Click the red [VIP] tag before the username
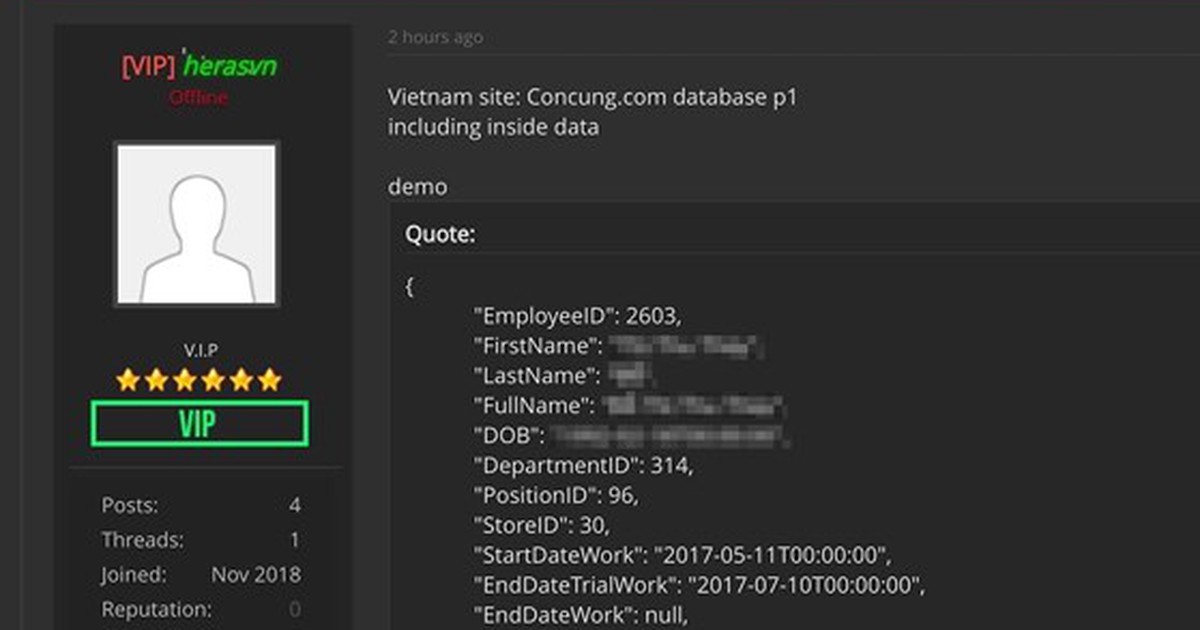This screenshot has height=630, width=1200. [148, 66]
